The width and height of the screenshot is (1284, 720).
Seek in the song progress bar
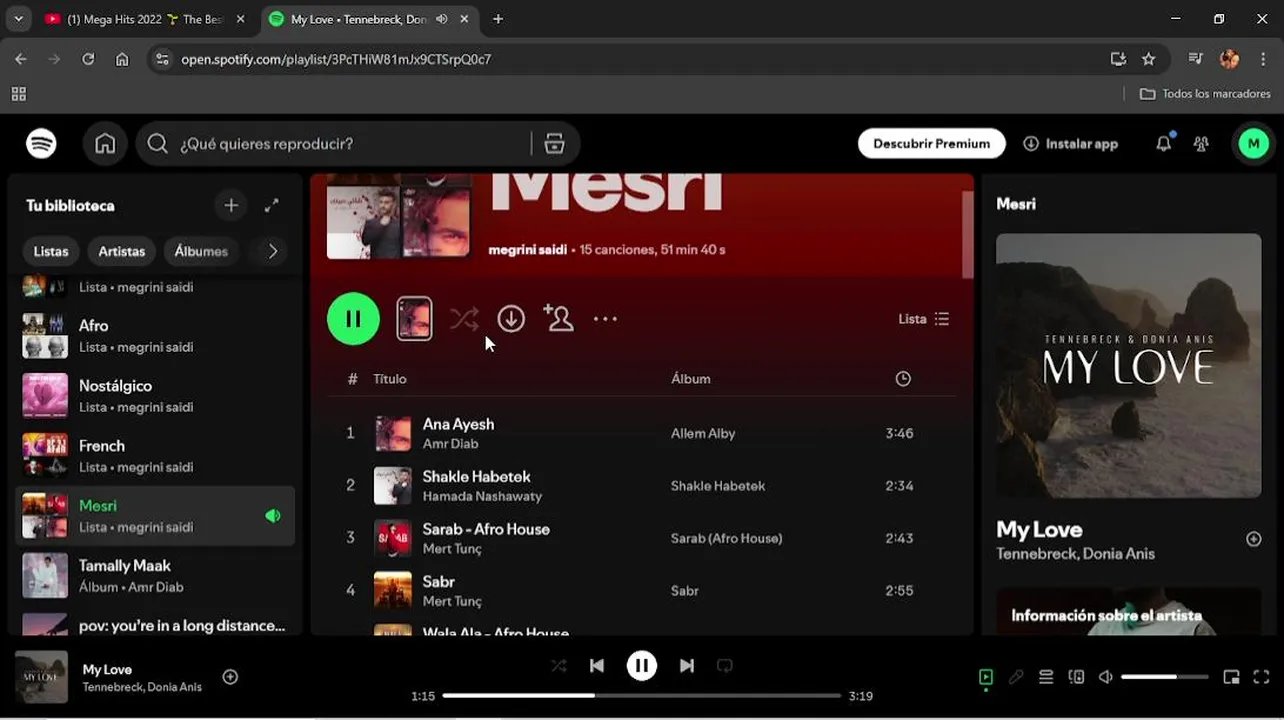coord(642,696)
